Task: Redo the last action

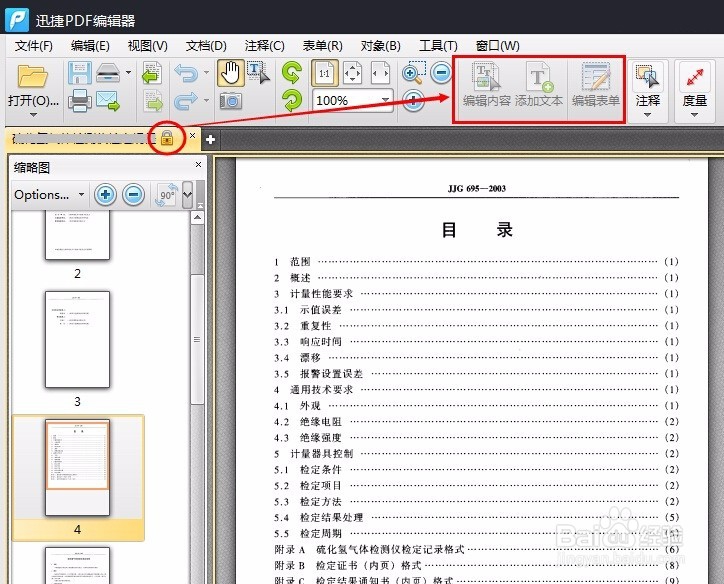Action: 186,101
